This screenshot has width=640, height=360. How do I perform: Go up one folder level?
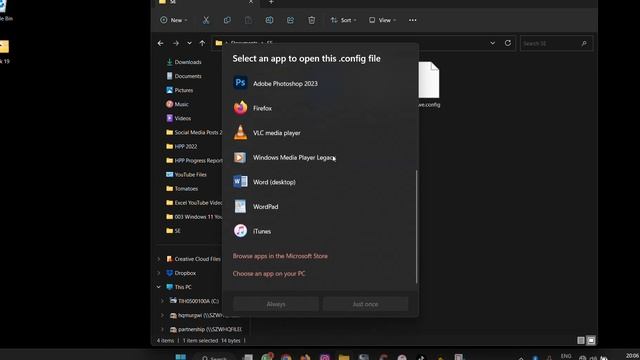tap(202, 43)
